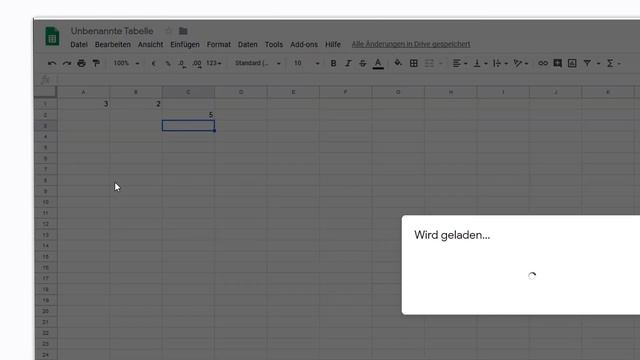The height and width of the screenshot is (360, 640).
Task: Click the insert comment icon
Action: (557, 63)
